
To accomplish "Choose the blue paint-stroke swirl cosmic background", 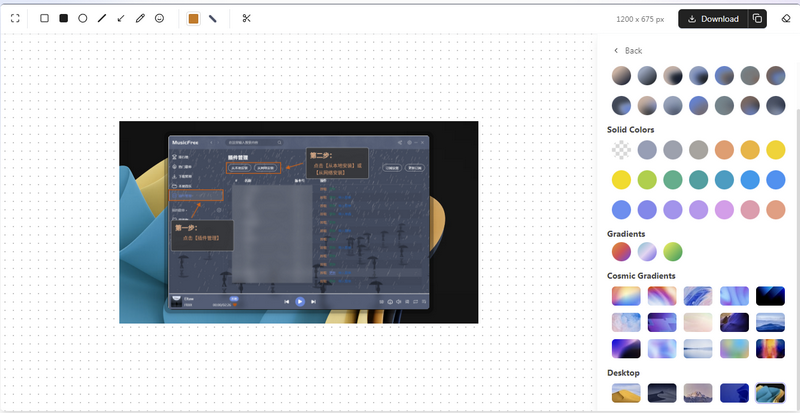I will tap(698, 296).
